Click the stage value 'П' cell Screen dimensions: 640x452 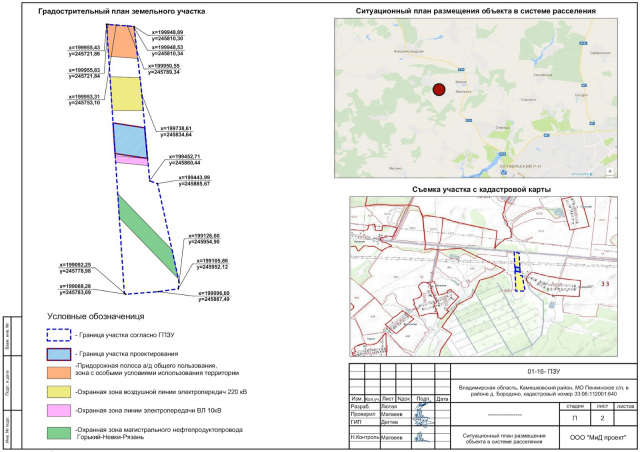(575, 419)
